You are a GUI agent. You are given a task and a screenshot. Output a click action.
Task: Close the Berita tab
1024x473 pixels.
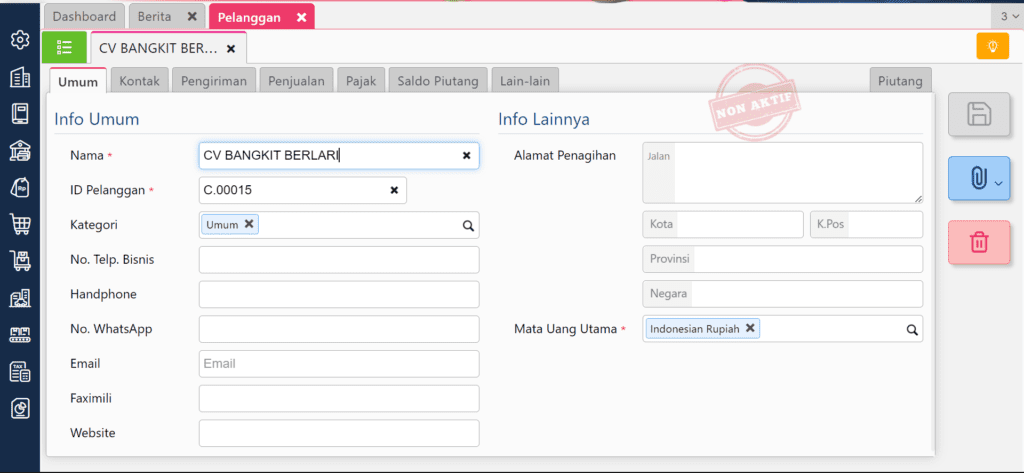pos(191,17)
